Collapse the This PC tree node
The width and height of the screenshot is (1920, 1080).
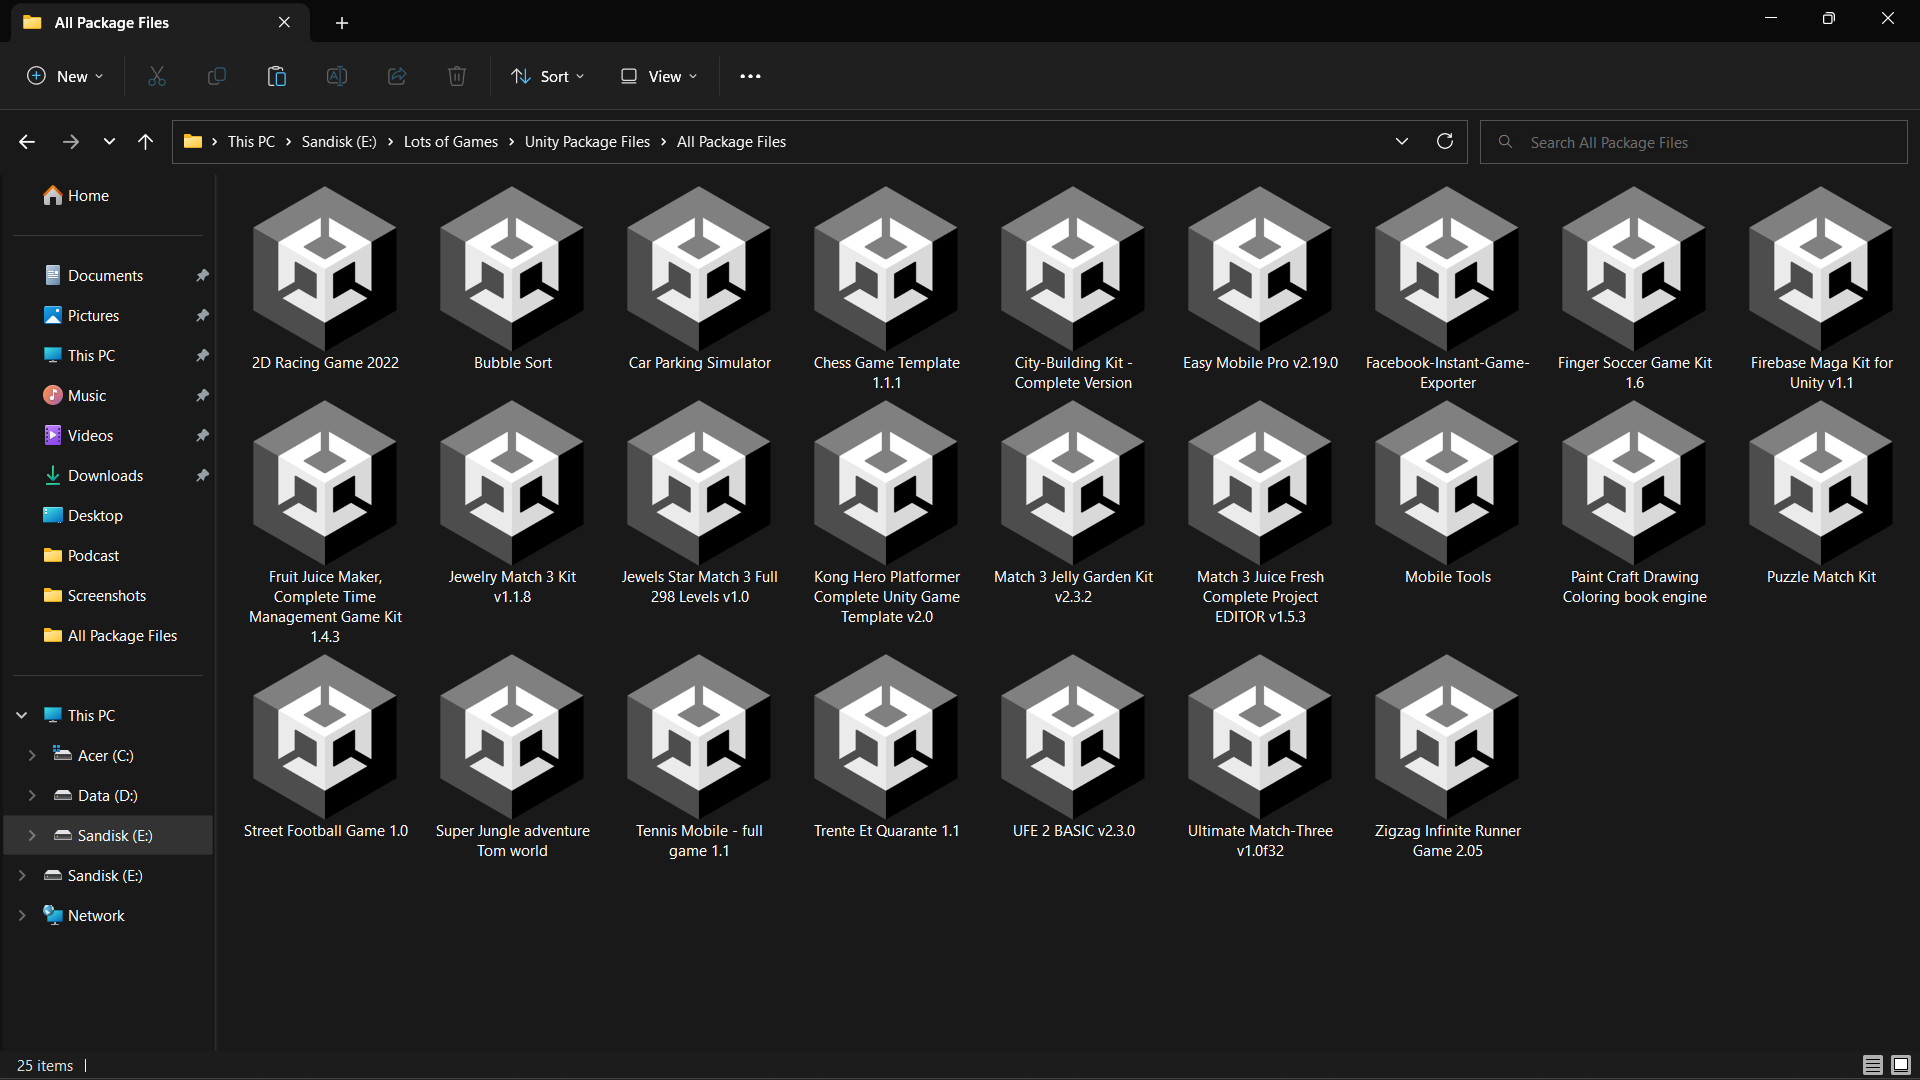pyautogui.click(x=22, y=715)
